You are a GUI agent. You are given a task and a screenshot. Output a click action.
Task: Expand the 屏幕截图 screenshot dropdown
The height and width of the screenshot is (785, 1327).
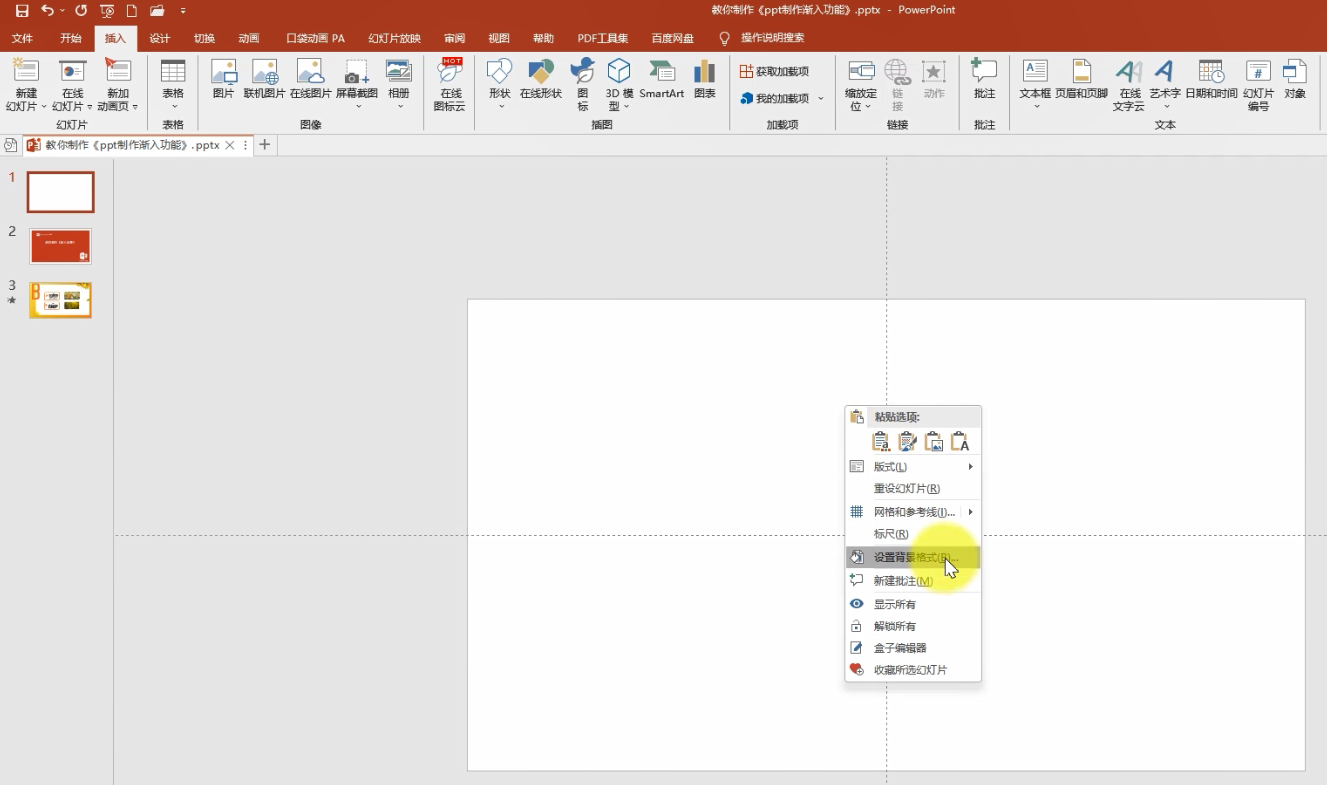tap(357, 106)
